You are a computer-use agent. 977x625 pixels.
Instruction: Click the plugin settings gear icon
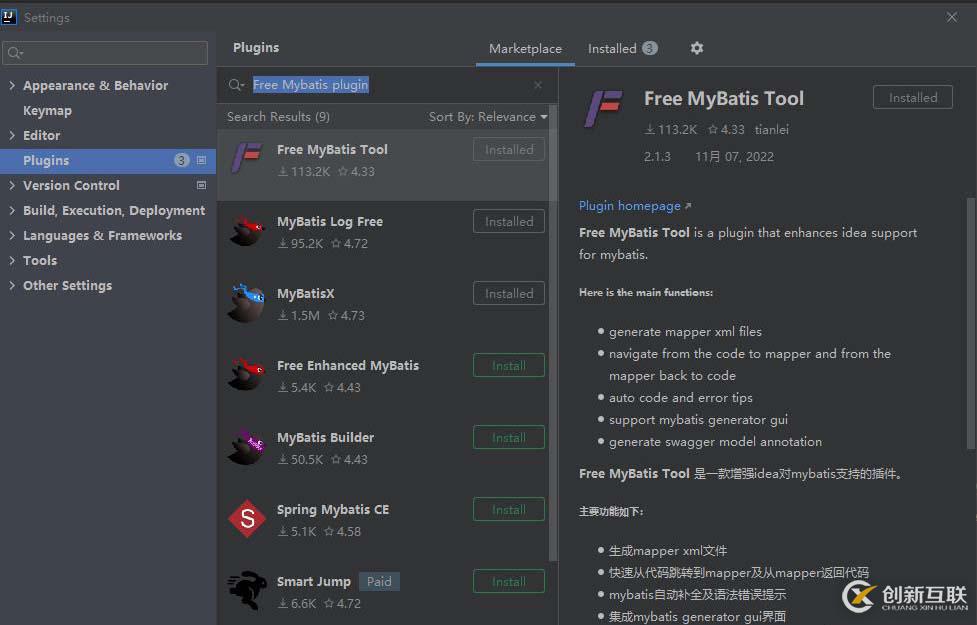pyautogui.click(x=697, y=48)
